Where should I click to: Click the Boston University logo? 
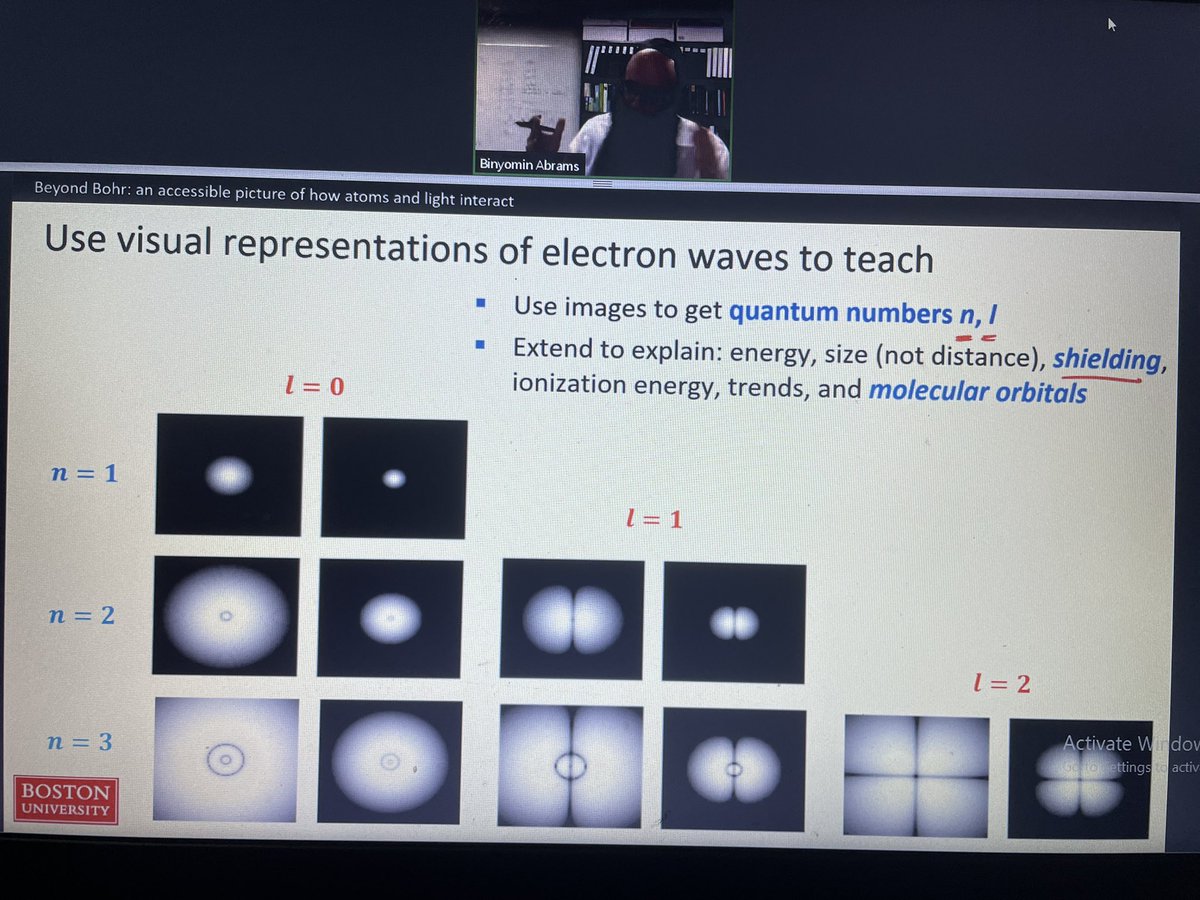[x=66, y=800]
